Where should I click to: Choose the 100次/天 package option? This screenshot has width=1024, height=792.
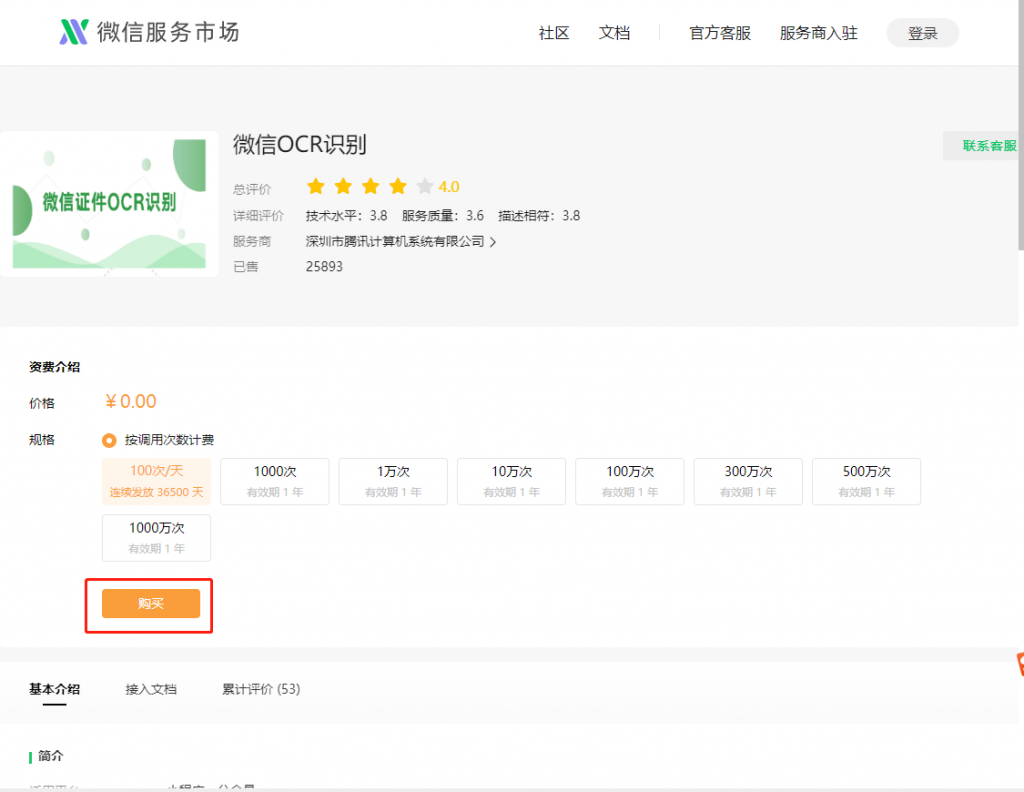(156, 481)
